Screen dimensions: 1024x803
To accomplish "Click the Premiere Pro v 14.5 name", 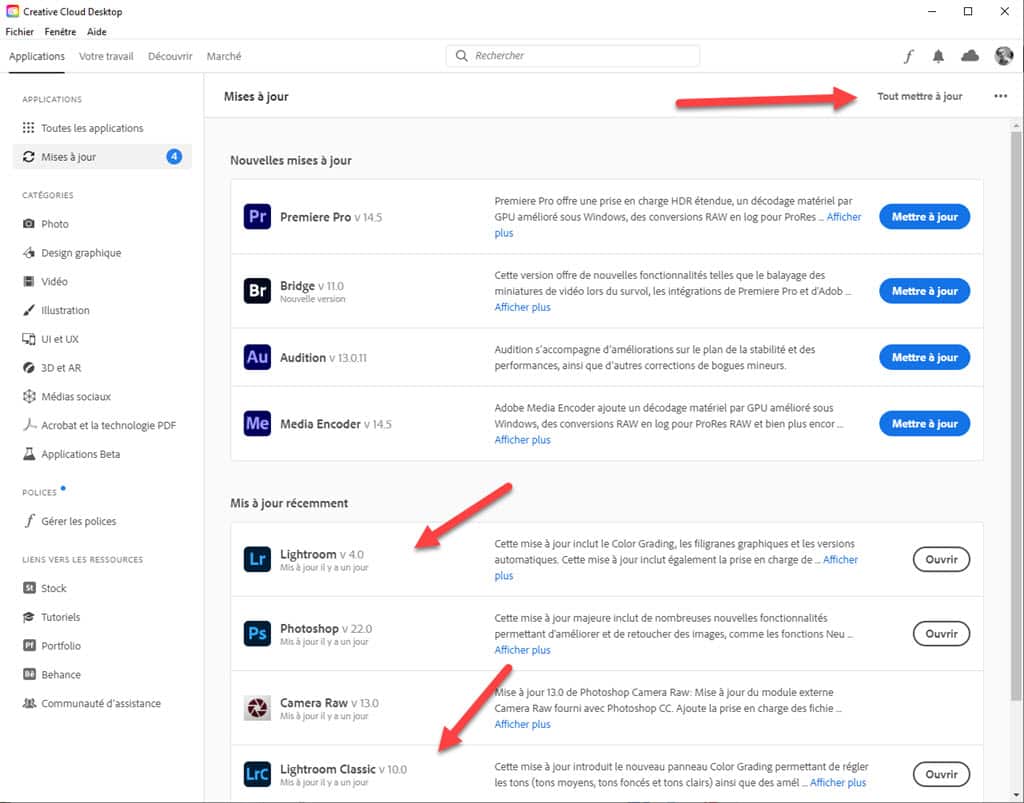I will point(331,217).
